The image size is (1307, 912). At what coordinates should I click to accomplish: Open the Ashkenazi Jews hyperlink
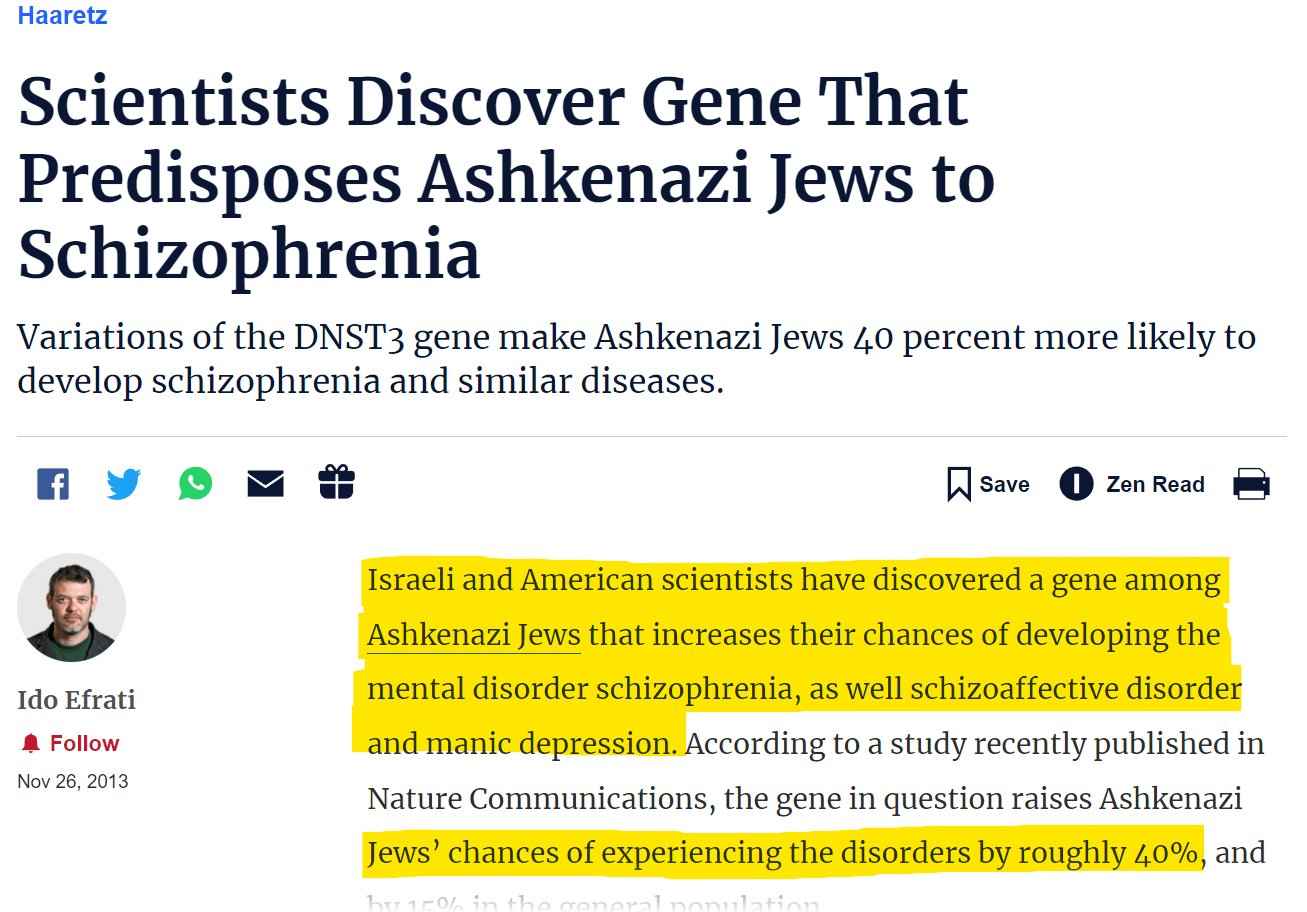coord(473,635)
